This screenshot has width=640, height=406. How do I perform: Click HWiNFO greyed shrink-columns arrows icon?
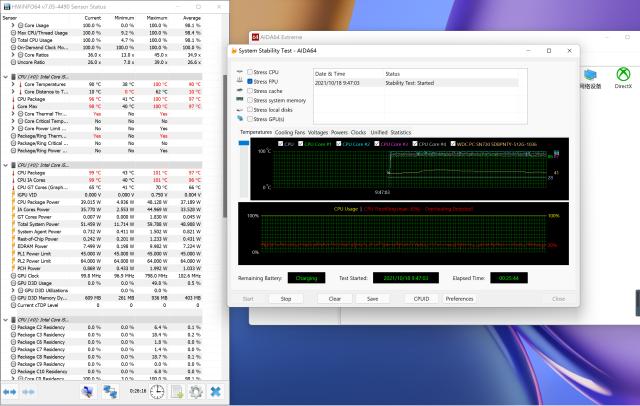tap(28, 392)
